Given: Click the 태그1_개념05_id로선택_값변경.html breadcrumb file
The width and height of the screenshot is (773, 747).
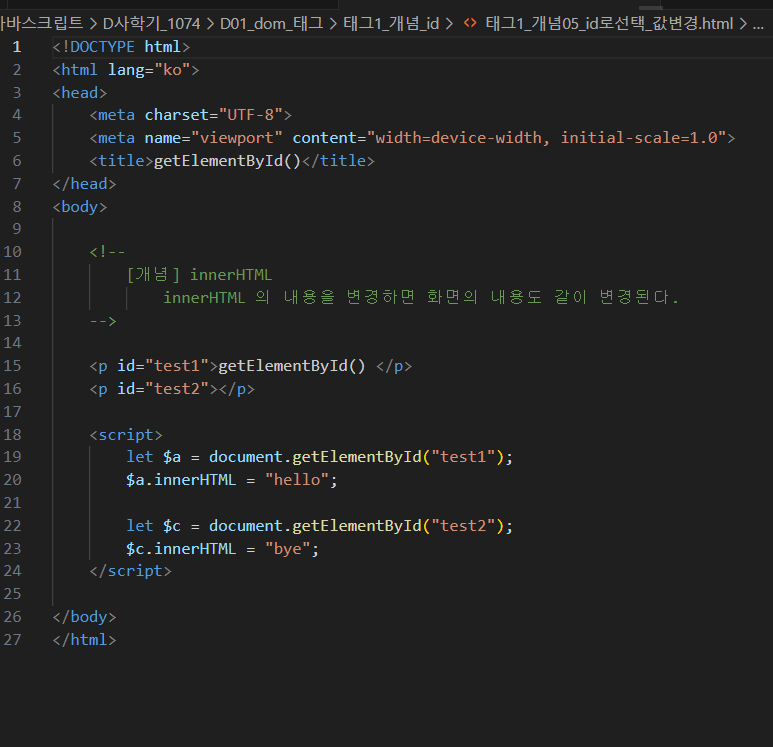Looking at the screenshot, I should click(x=609, y=23).
